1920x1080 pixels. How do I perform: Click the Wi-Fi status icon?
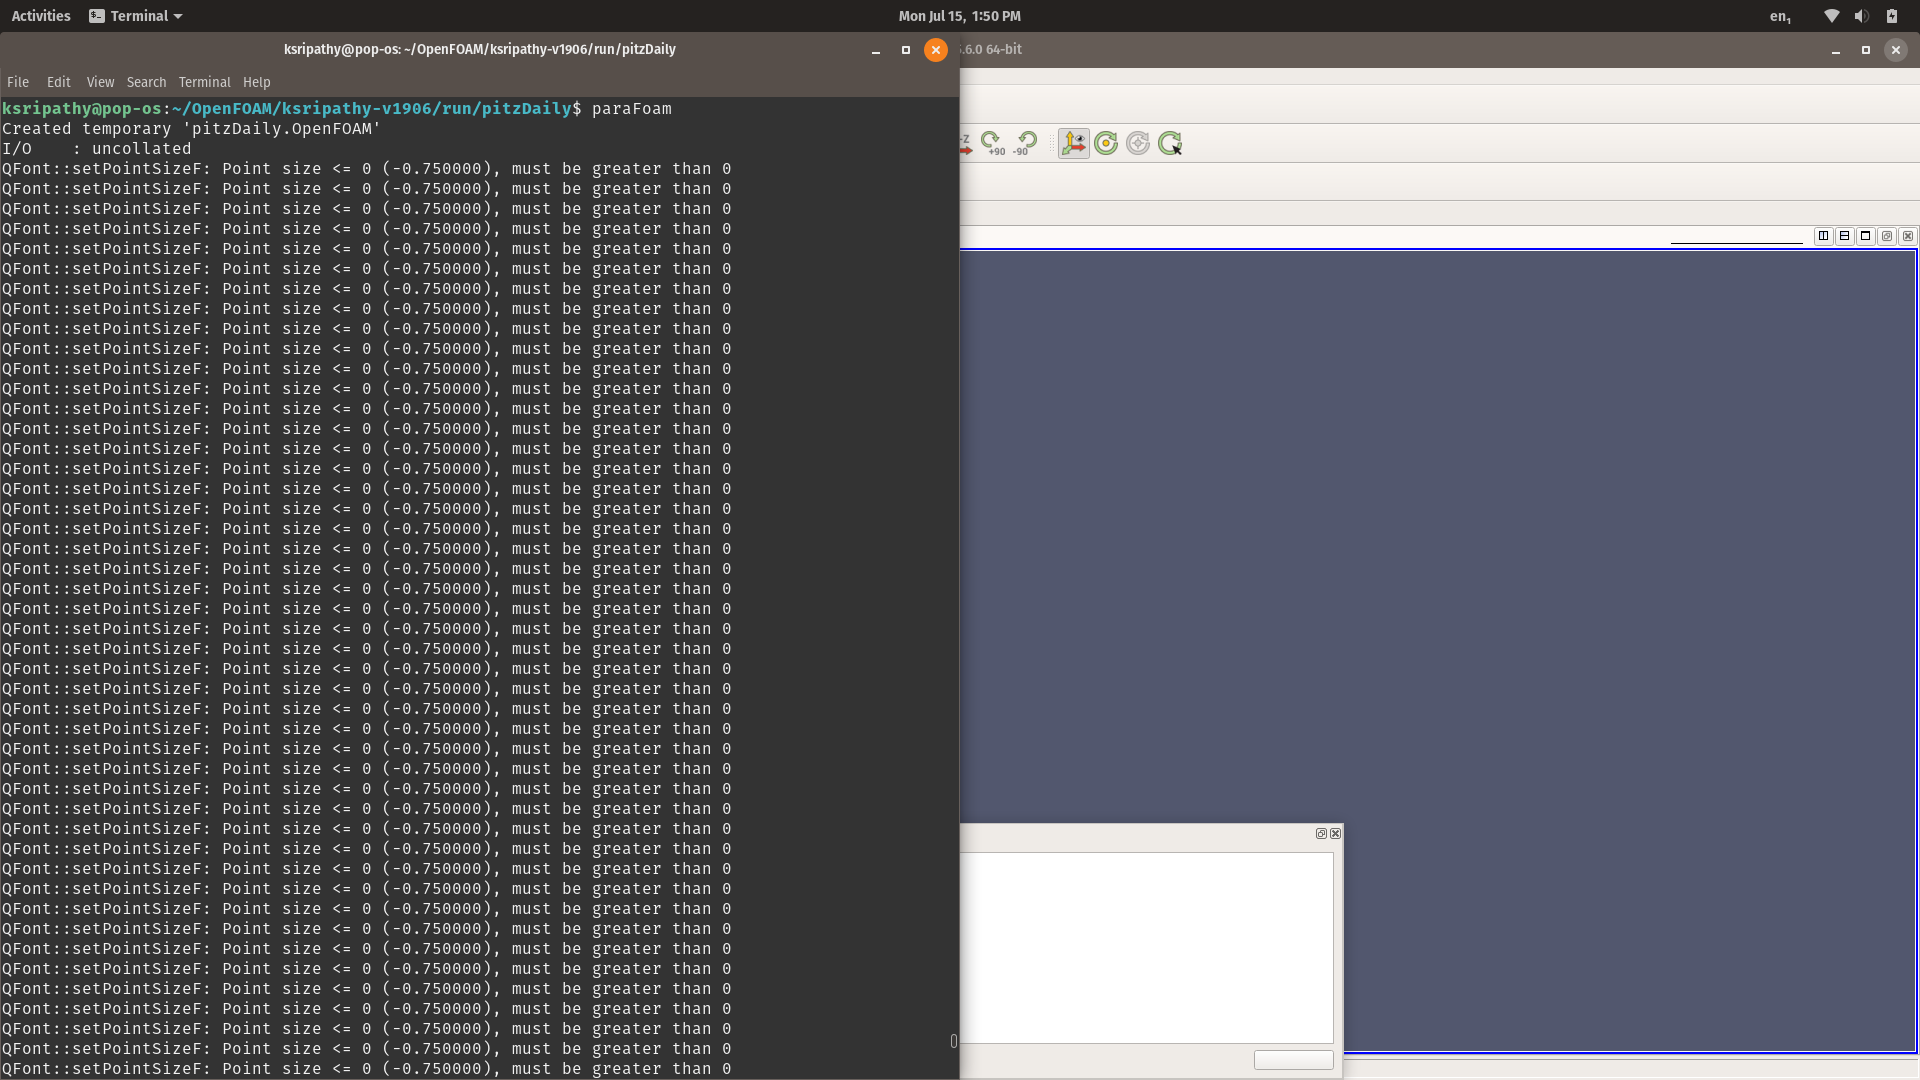1831,16
